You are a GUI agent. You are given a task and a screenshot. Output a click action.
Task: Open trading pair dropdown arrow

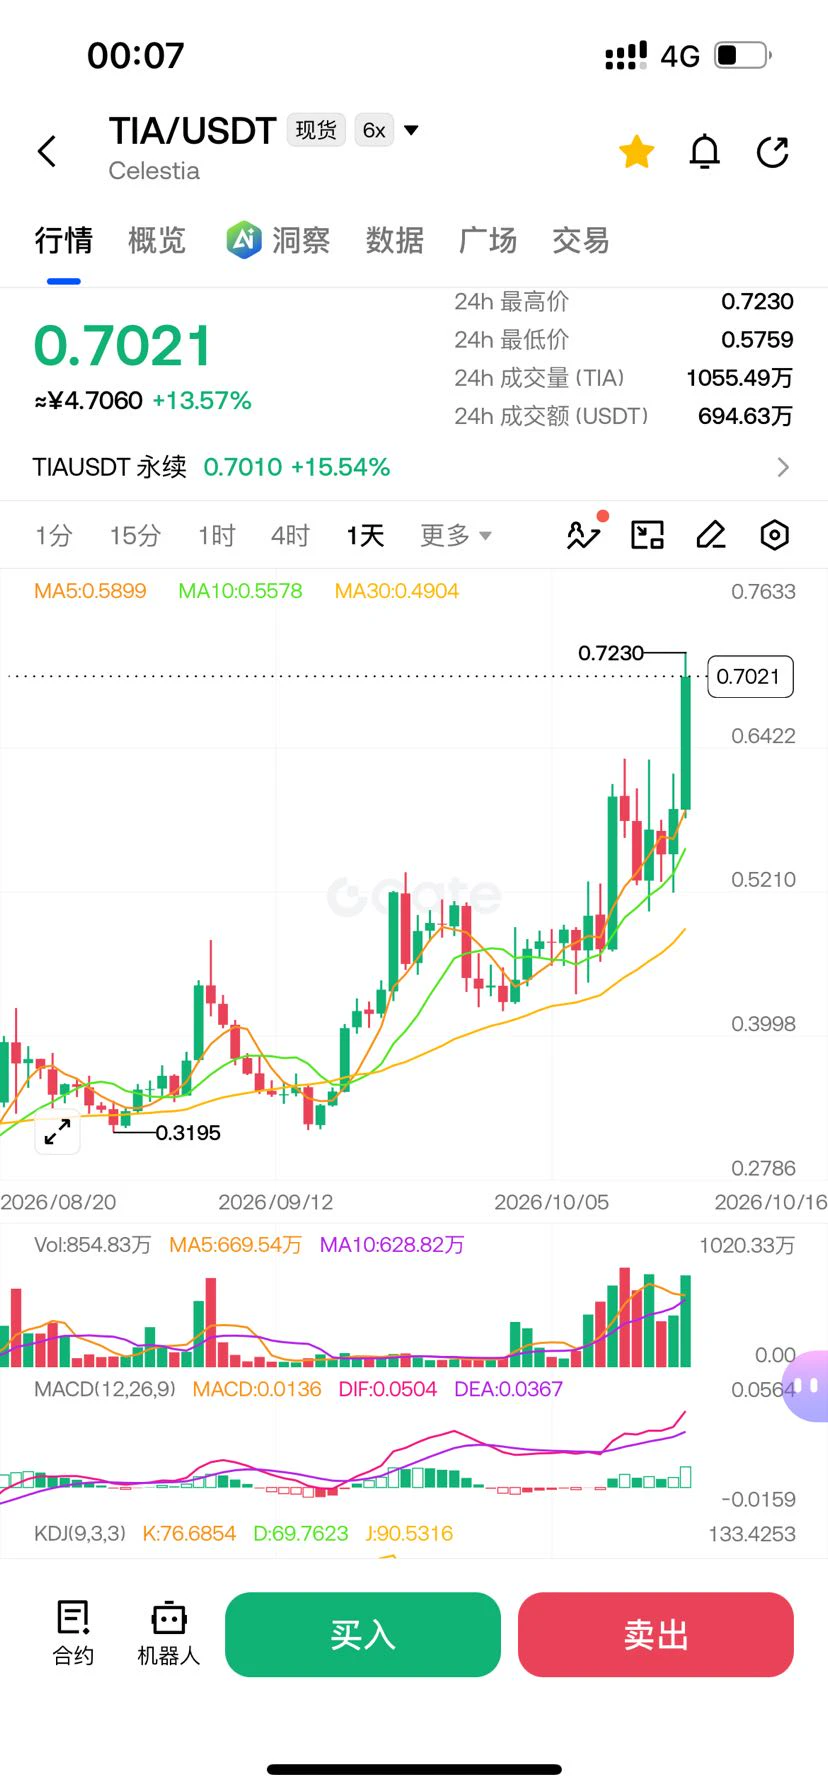pyautogui.click(x=411, y=130)
